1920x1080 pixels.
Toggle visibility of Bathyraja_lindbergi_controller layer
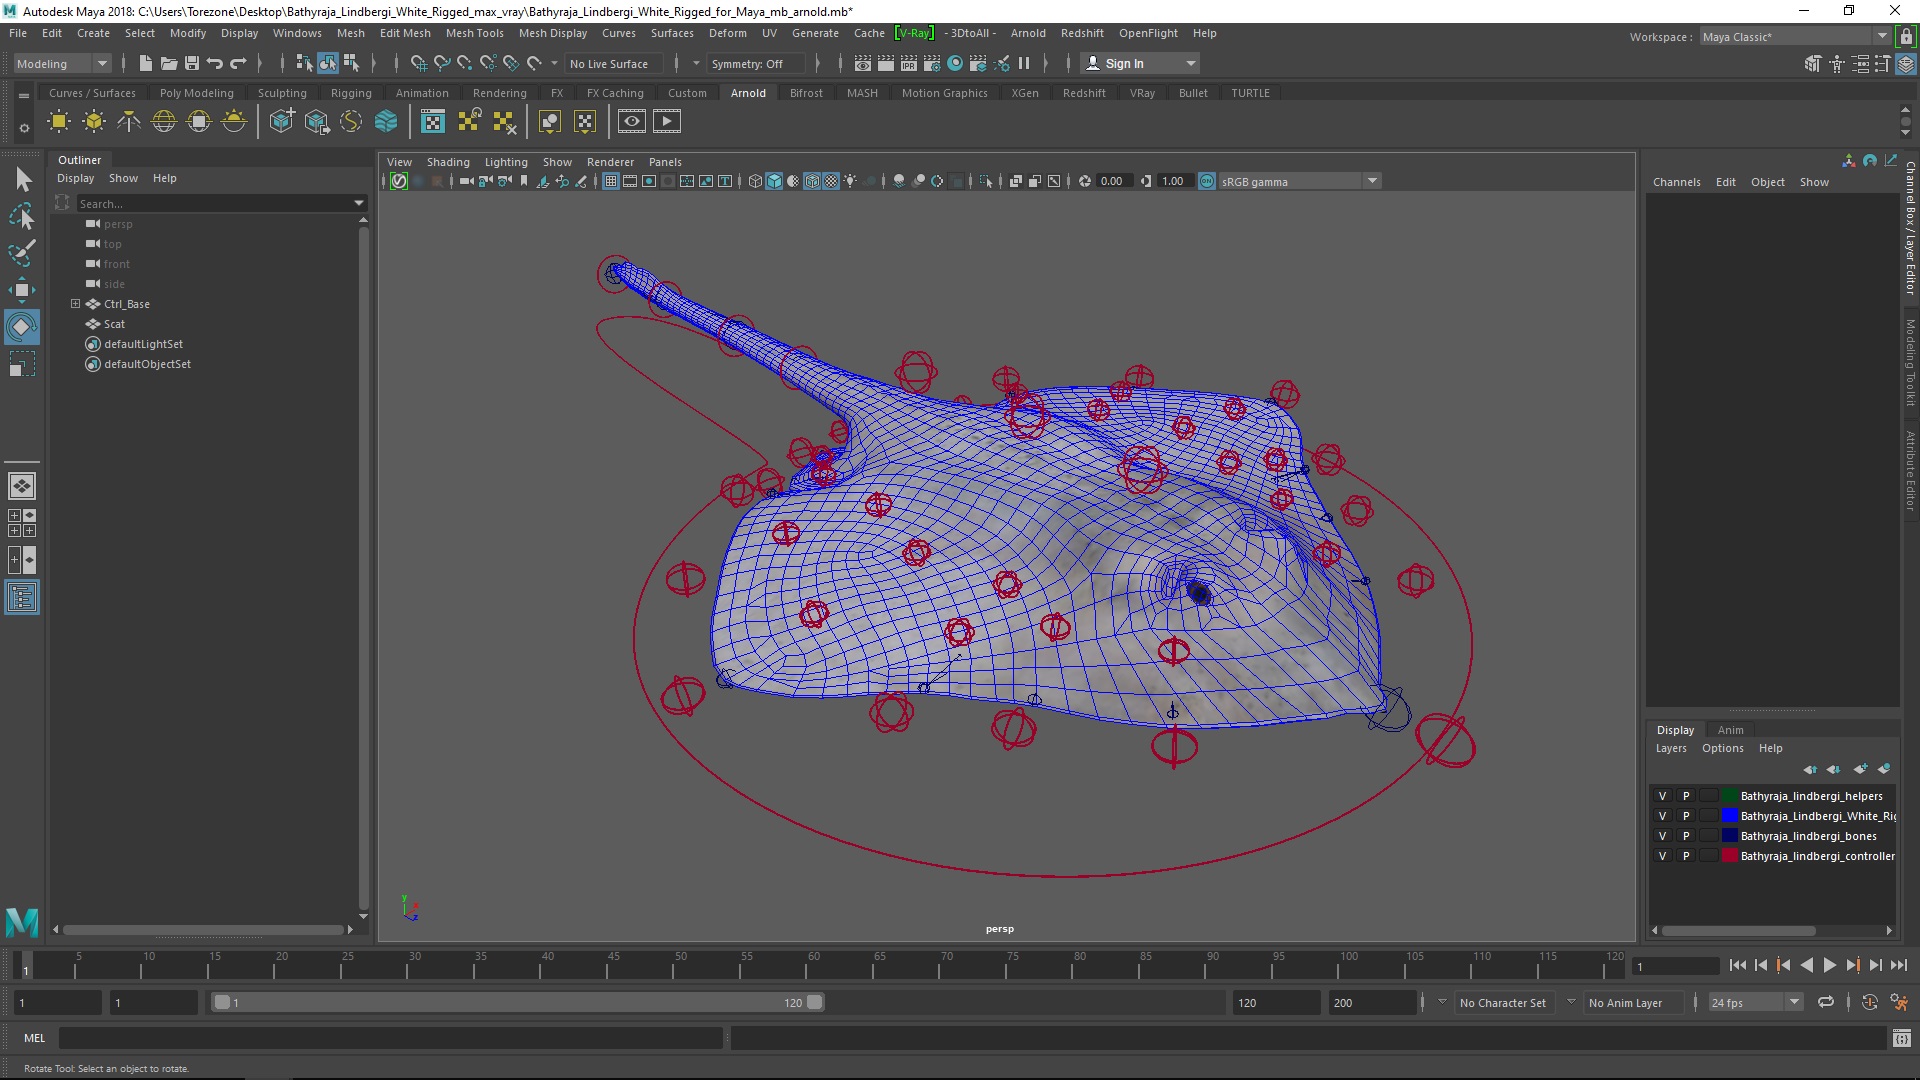[1662, 856]
